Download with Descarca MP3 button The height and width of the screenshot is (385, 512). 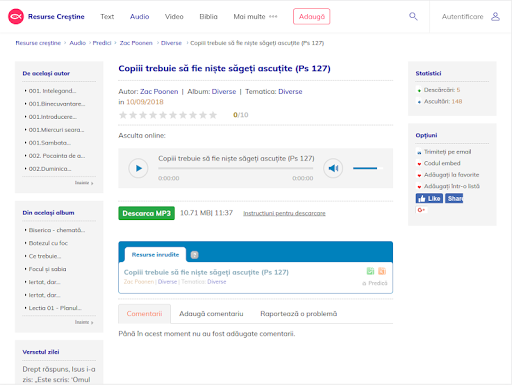point(147,213)
